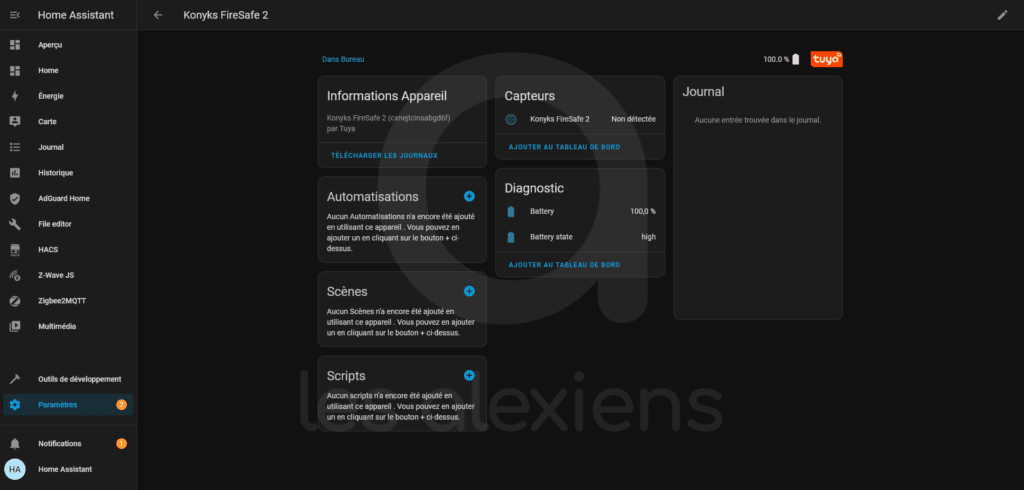
Task: Click the Notifications bell icon
Action: [x=15, y=444]
